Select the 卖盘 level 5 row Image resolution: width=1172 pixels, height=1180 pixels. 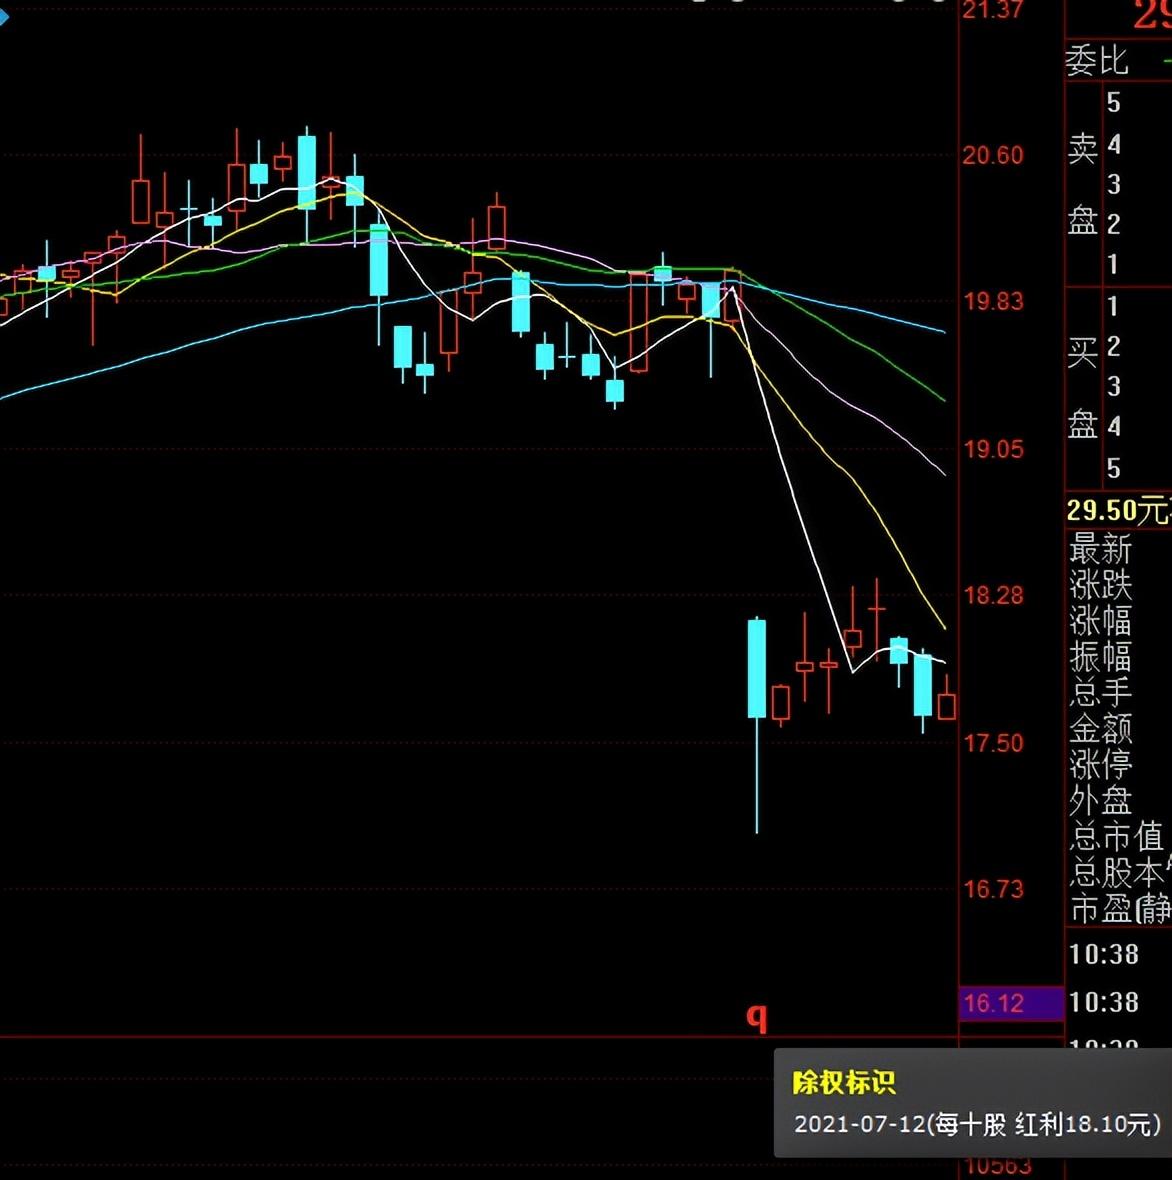[x=1137, y=103]
